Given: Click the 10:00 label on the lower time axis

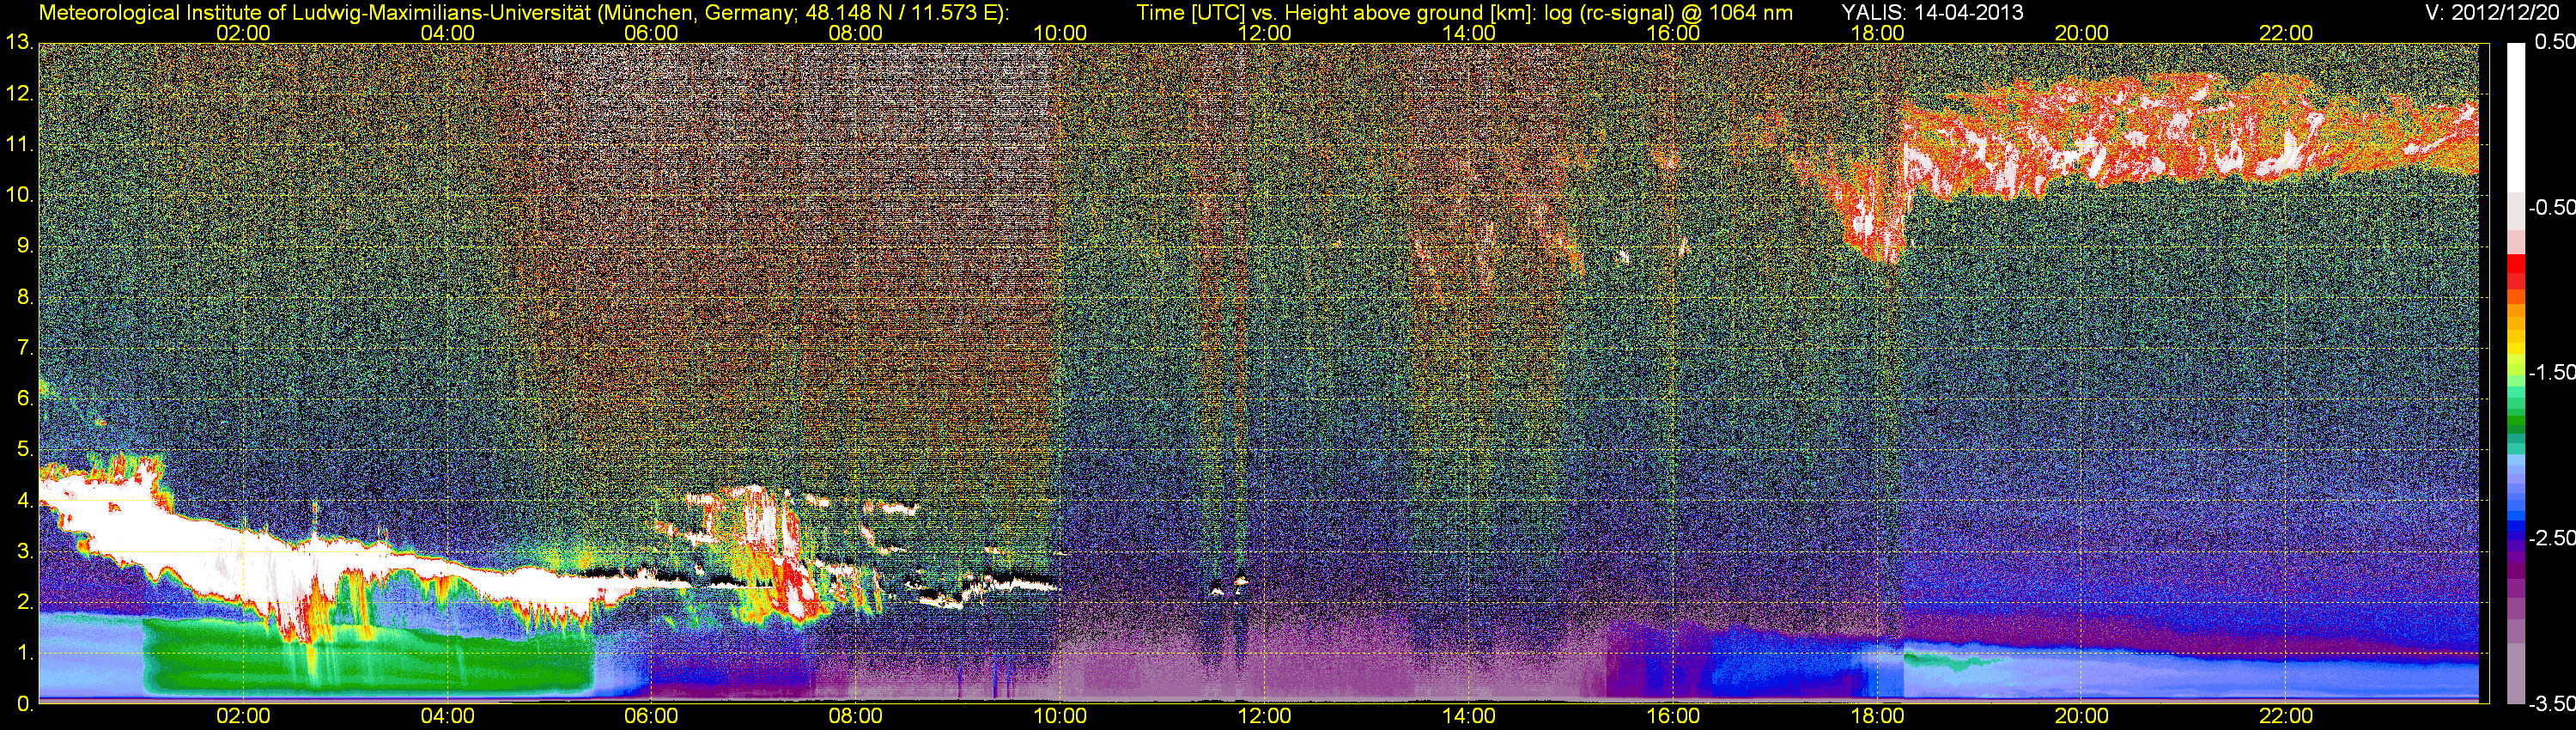Looking at the screenshot, I should pyautogui.click(x=1060, y=716).
